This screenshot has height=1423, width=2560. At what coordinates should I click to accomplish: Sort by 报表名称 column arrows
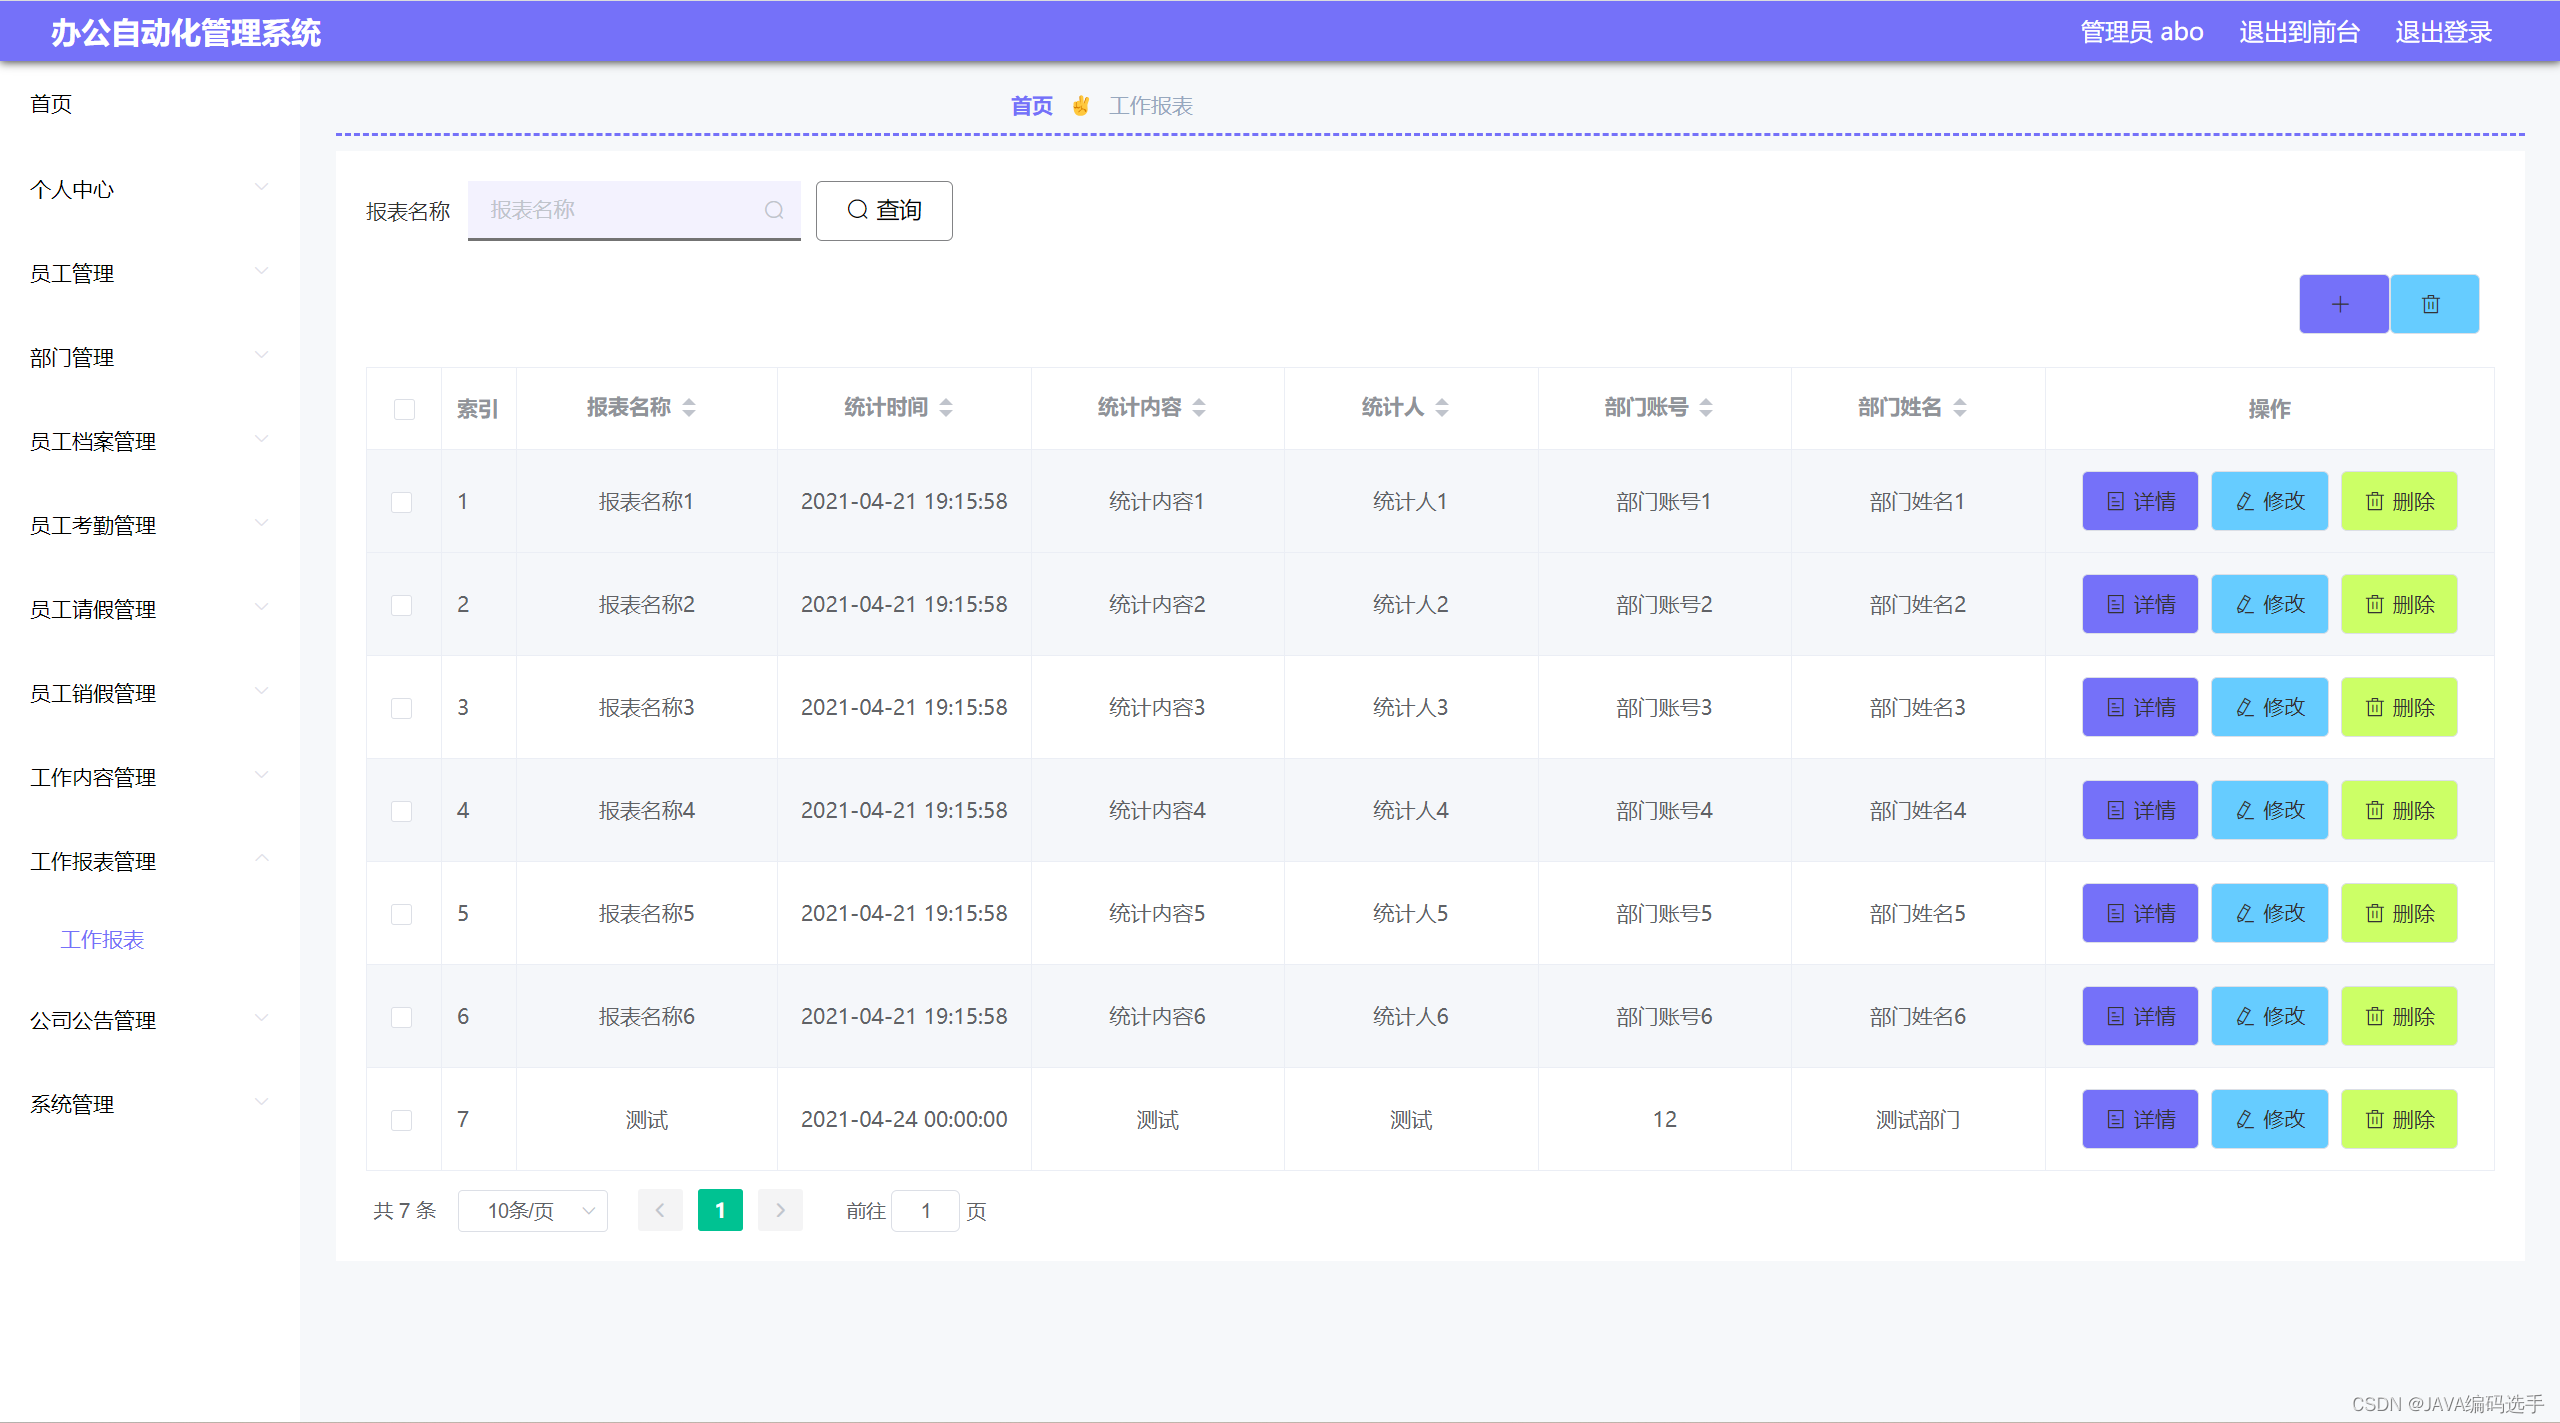(x=689, y=407)
